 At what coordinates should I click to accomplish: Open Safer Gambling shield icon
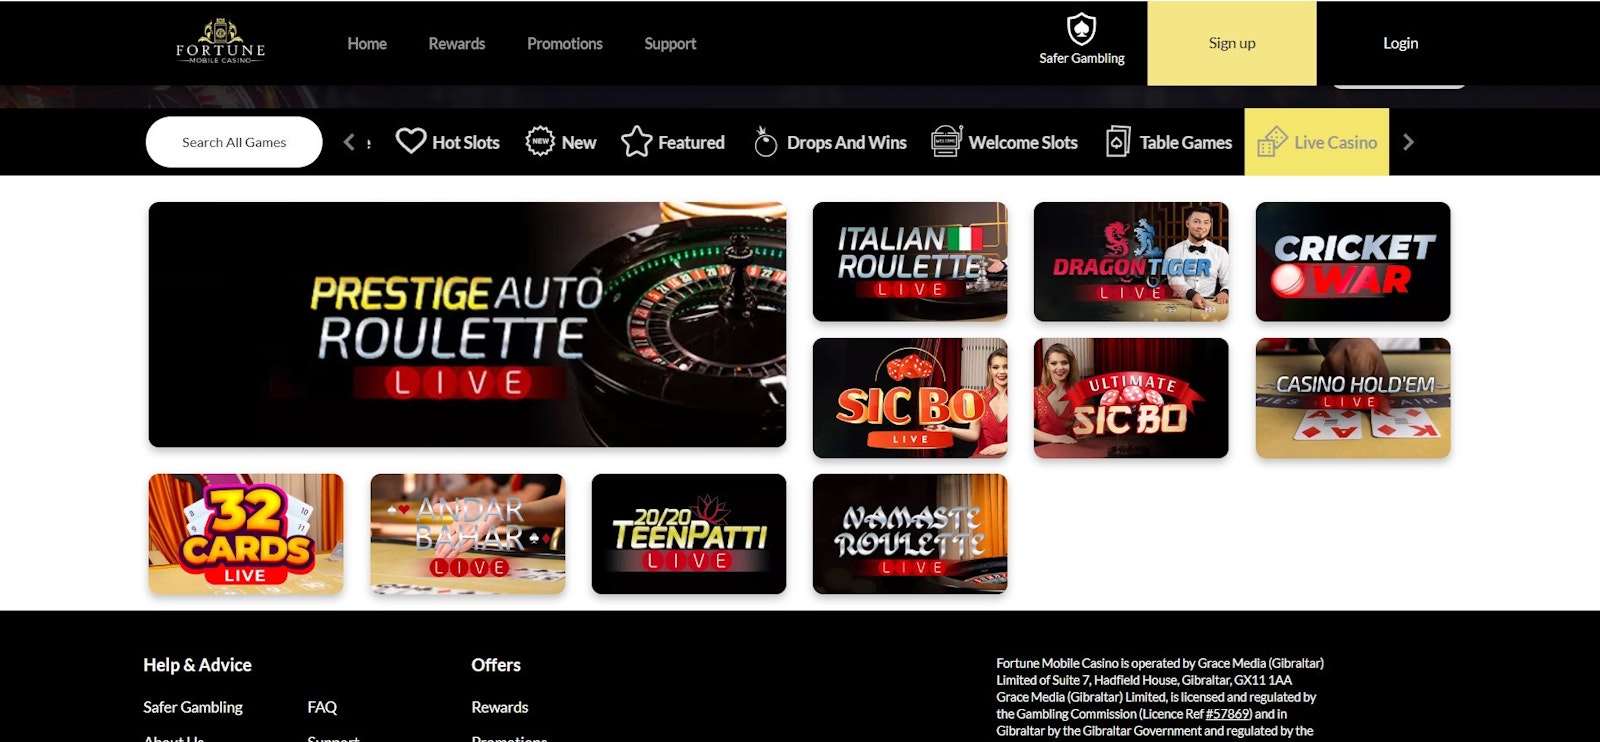pos(1081,29)
